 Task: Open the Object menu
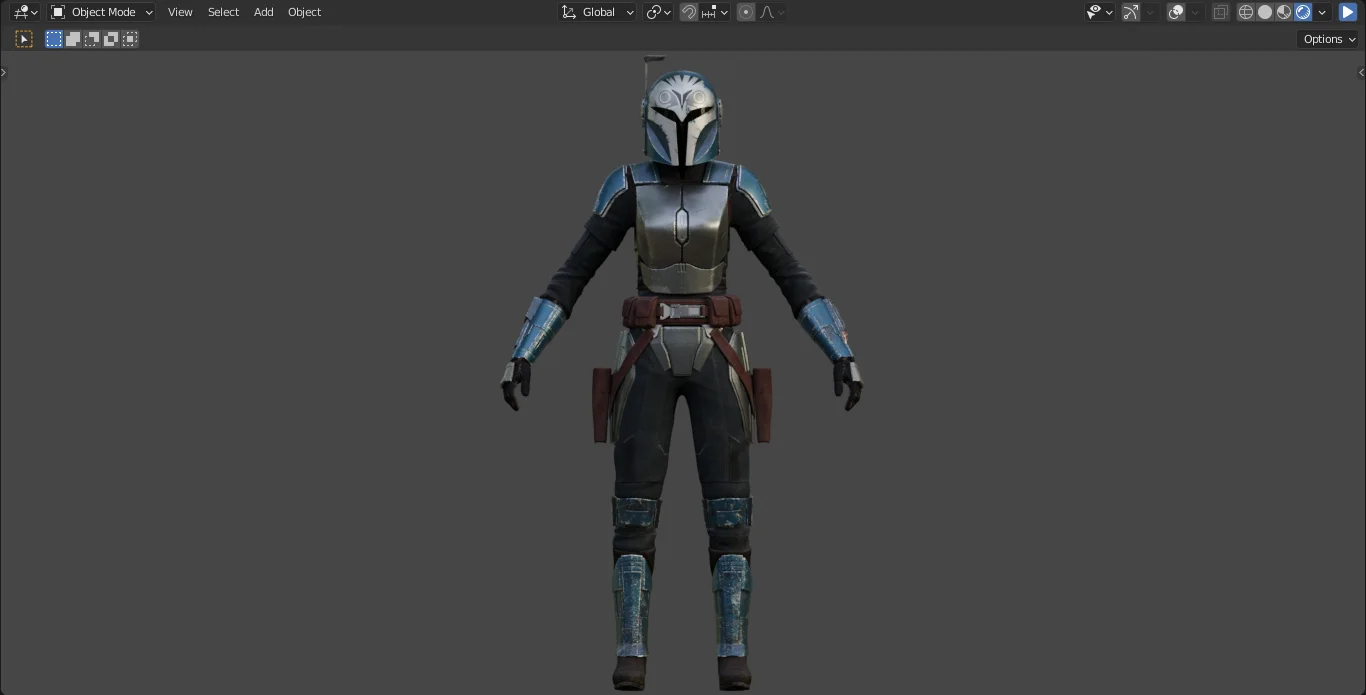coord(304,11)
